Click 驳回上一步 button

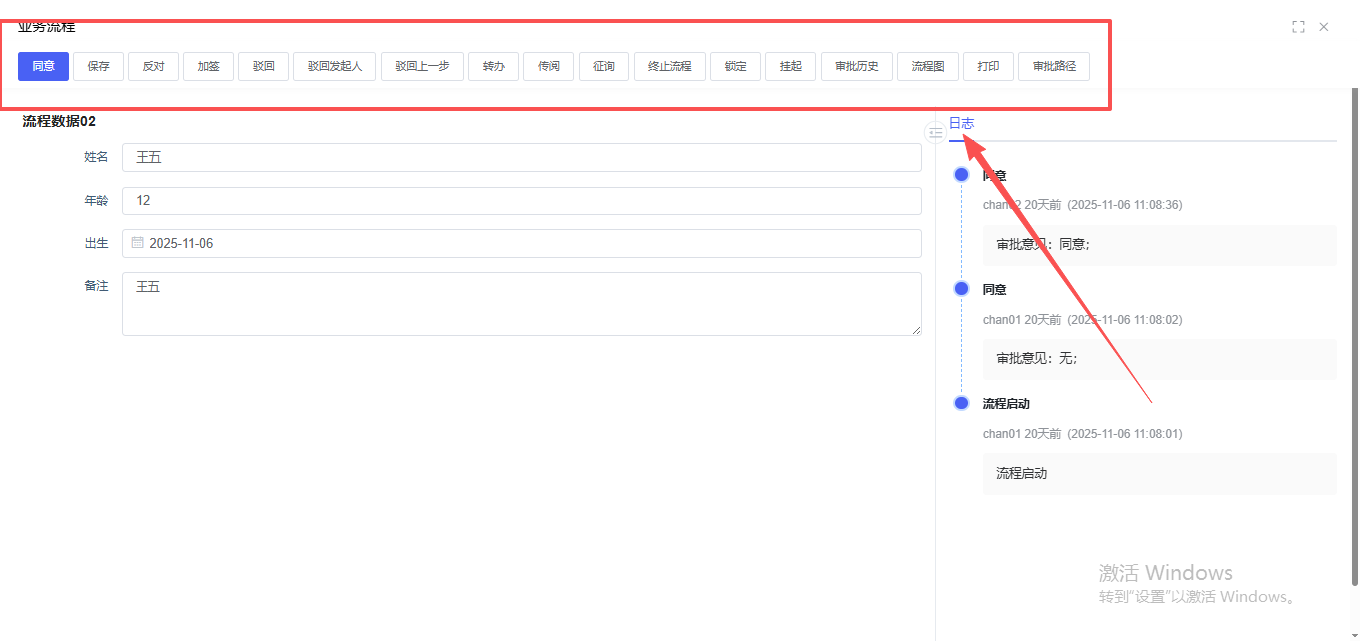coord(422,66)
